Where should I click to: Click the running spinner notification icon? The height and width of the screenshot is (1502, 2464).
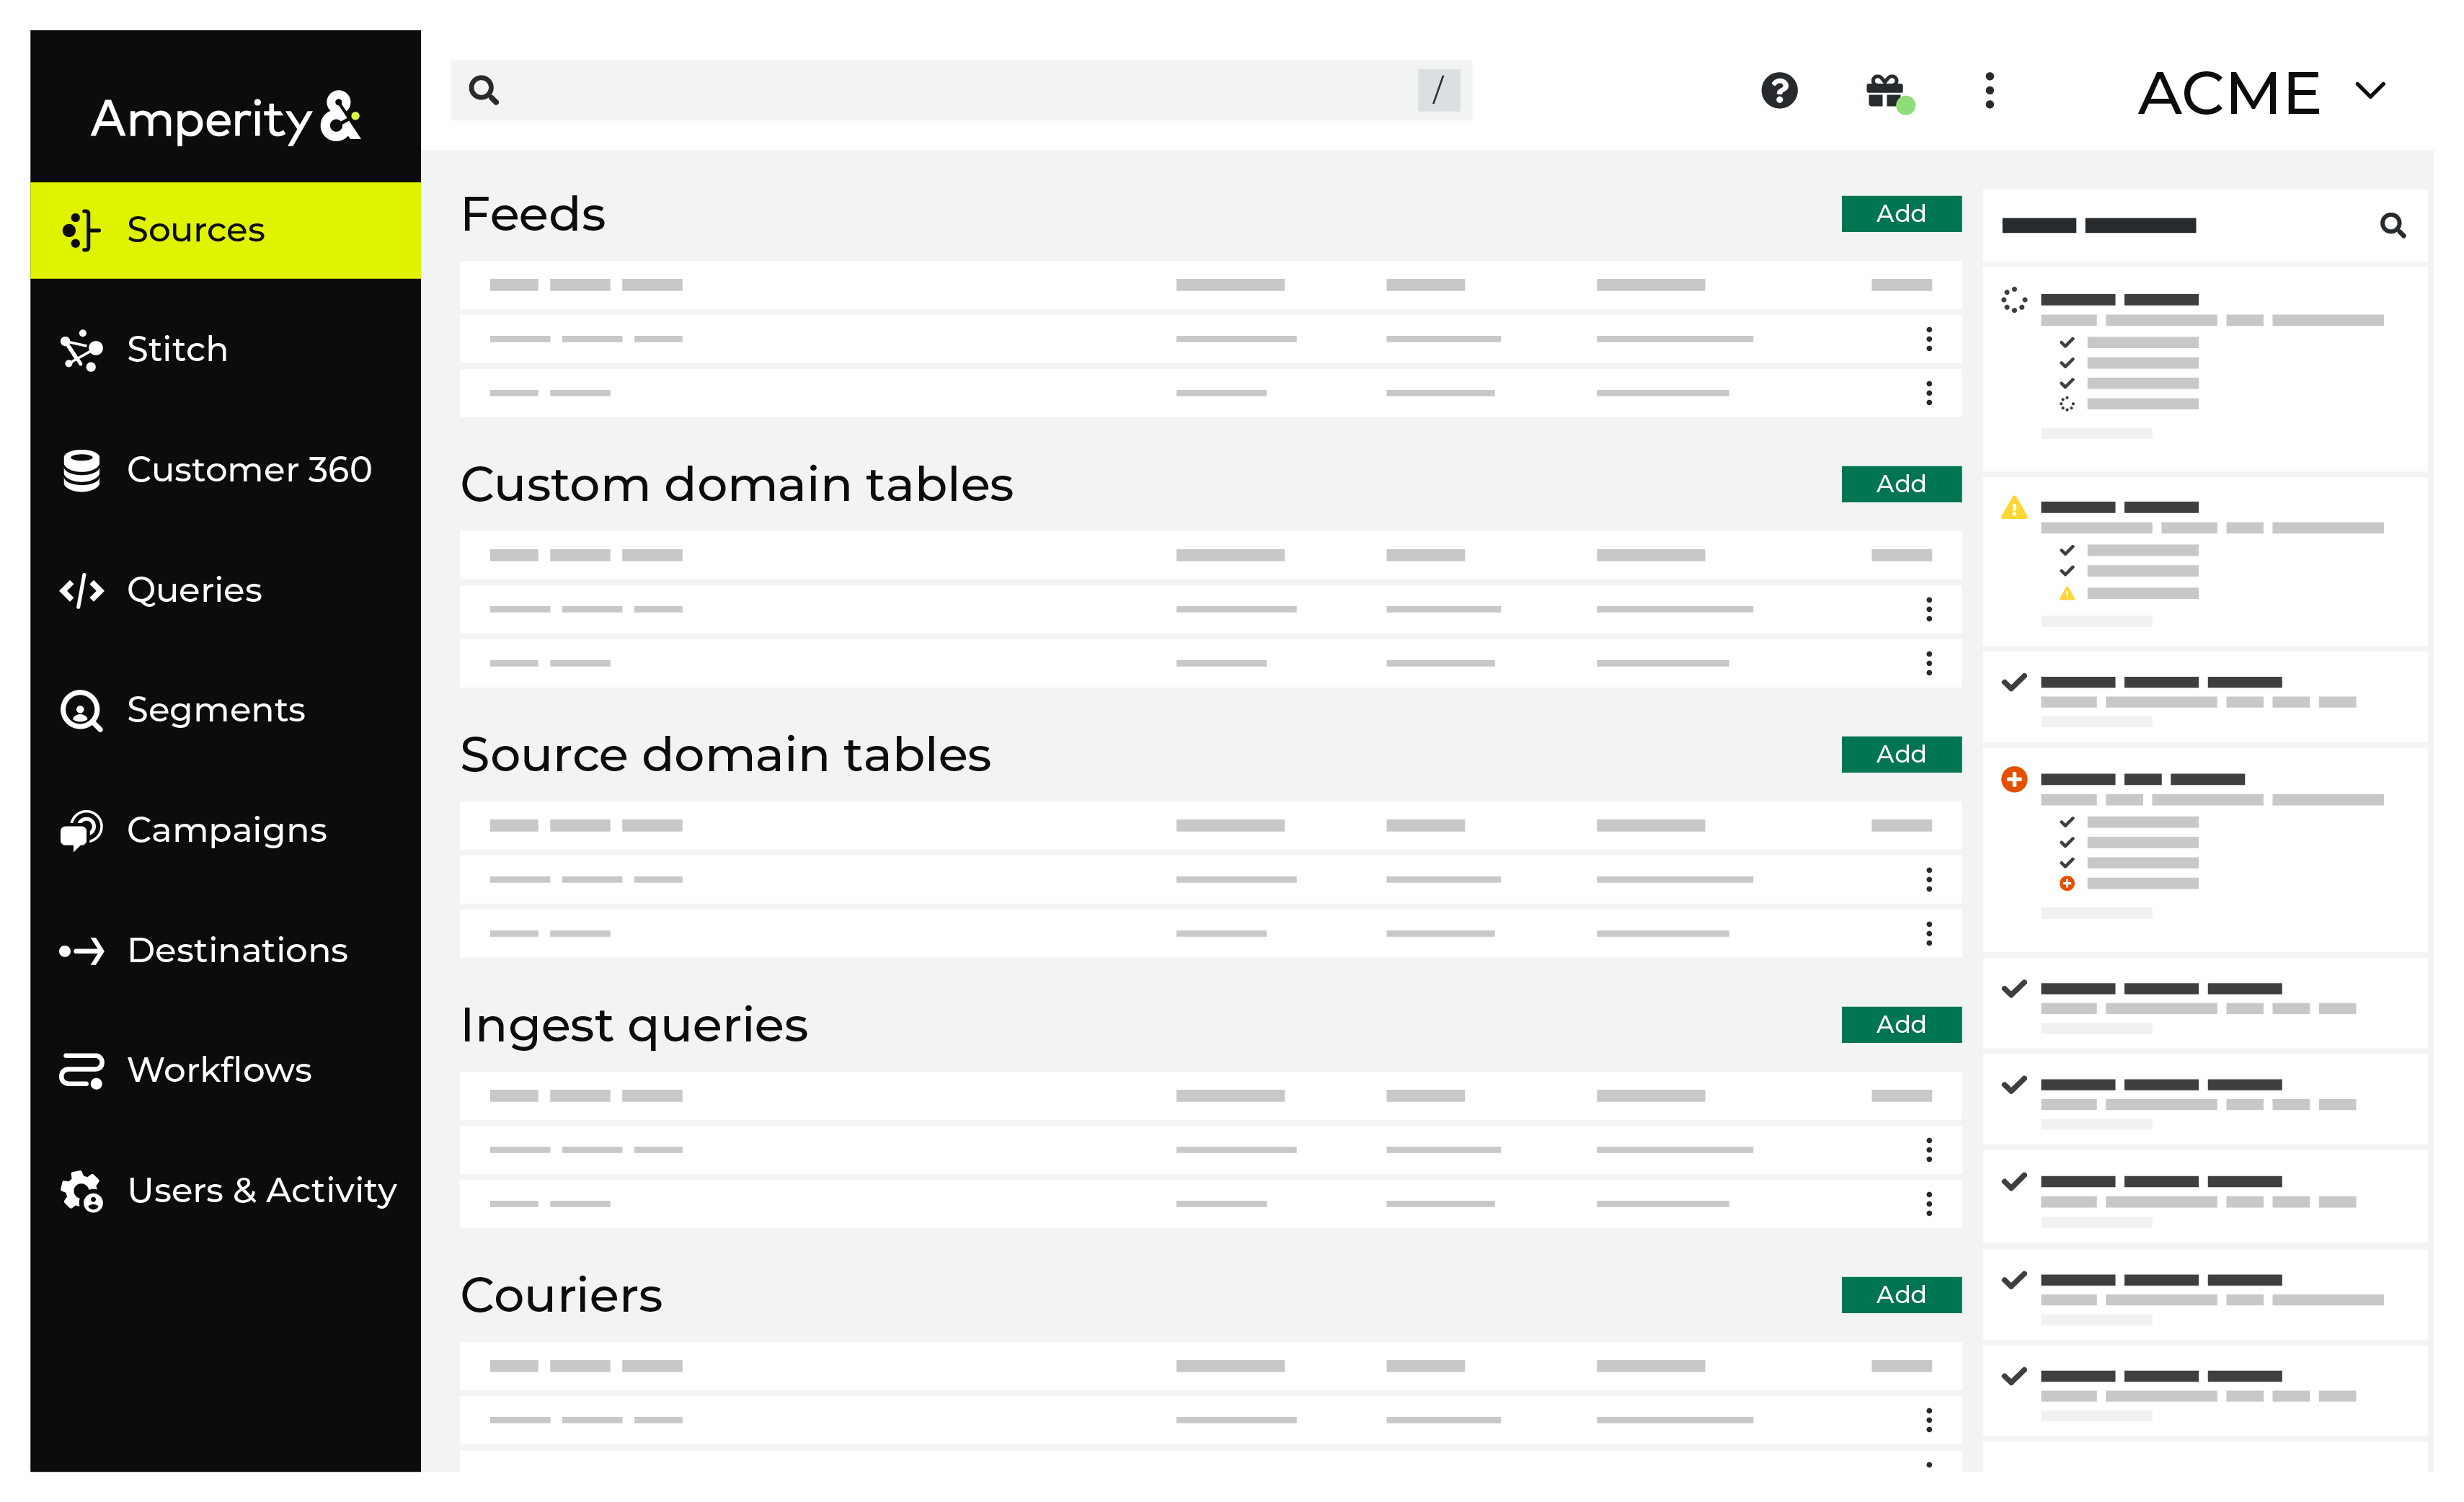pyautogui.click(x=2014, y=300)
